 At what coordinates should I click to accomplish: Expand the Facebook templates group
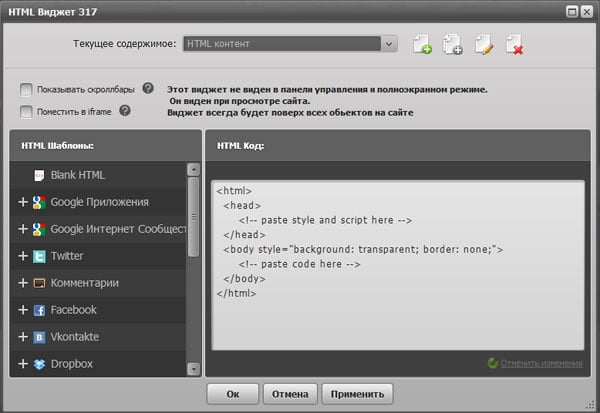click(22, 310)
